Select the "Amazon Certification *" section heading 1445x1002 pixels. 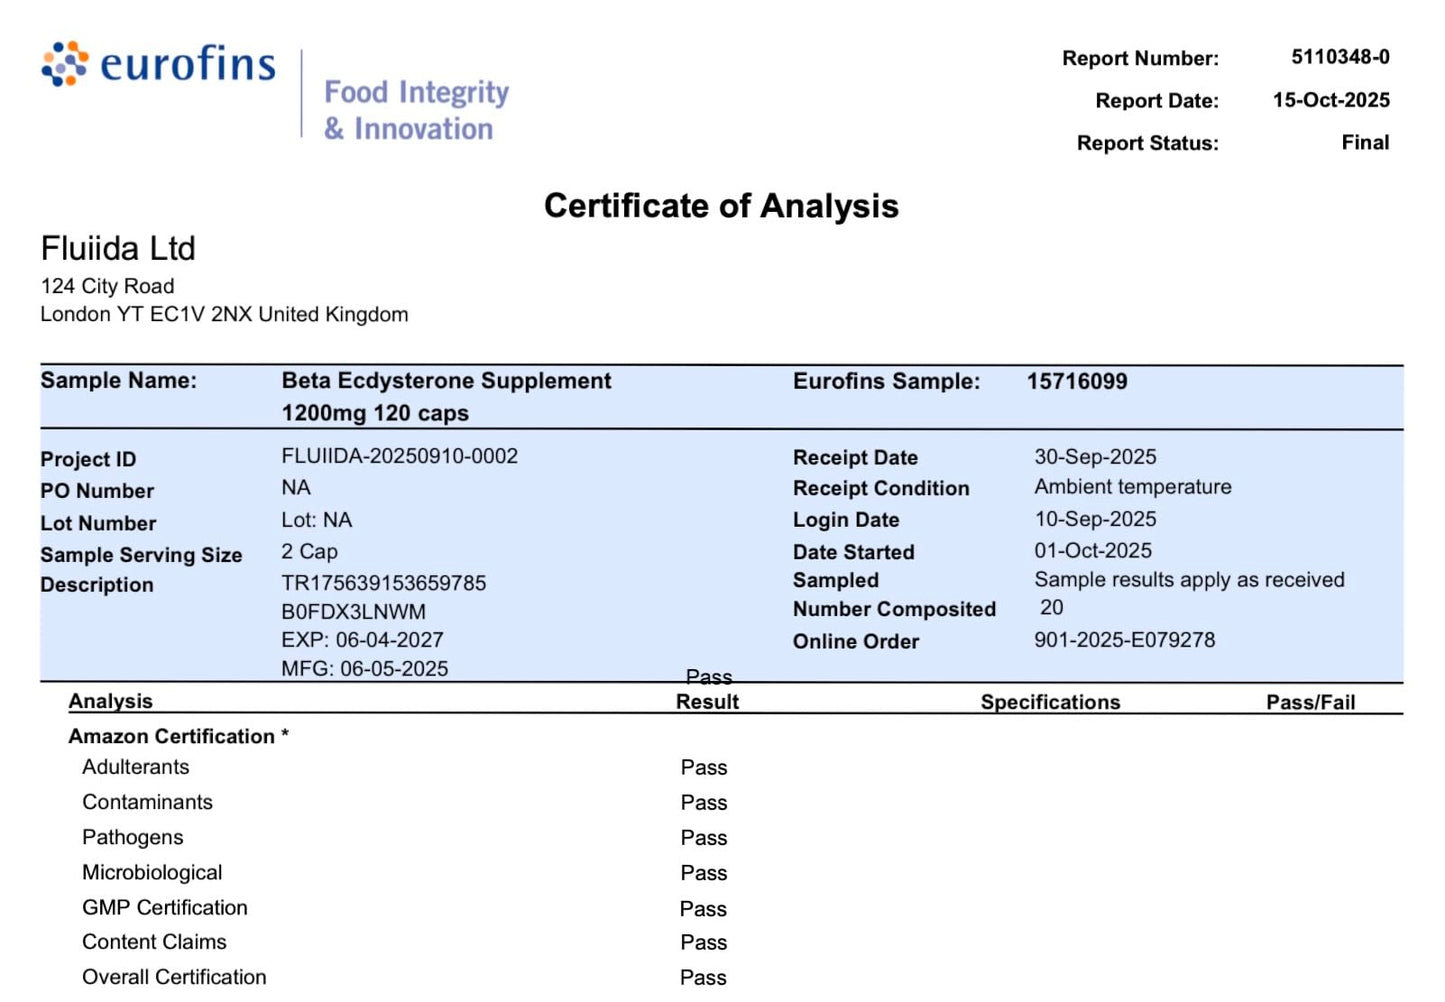coord(178,736)
